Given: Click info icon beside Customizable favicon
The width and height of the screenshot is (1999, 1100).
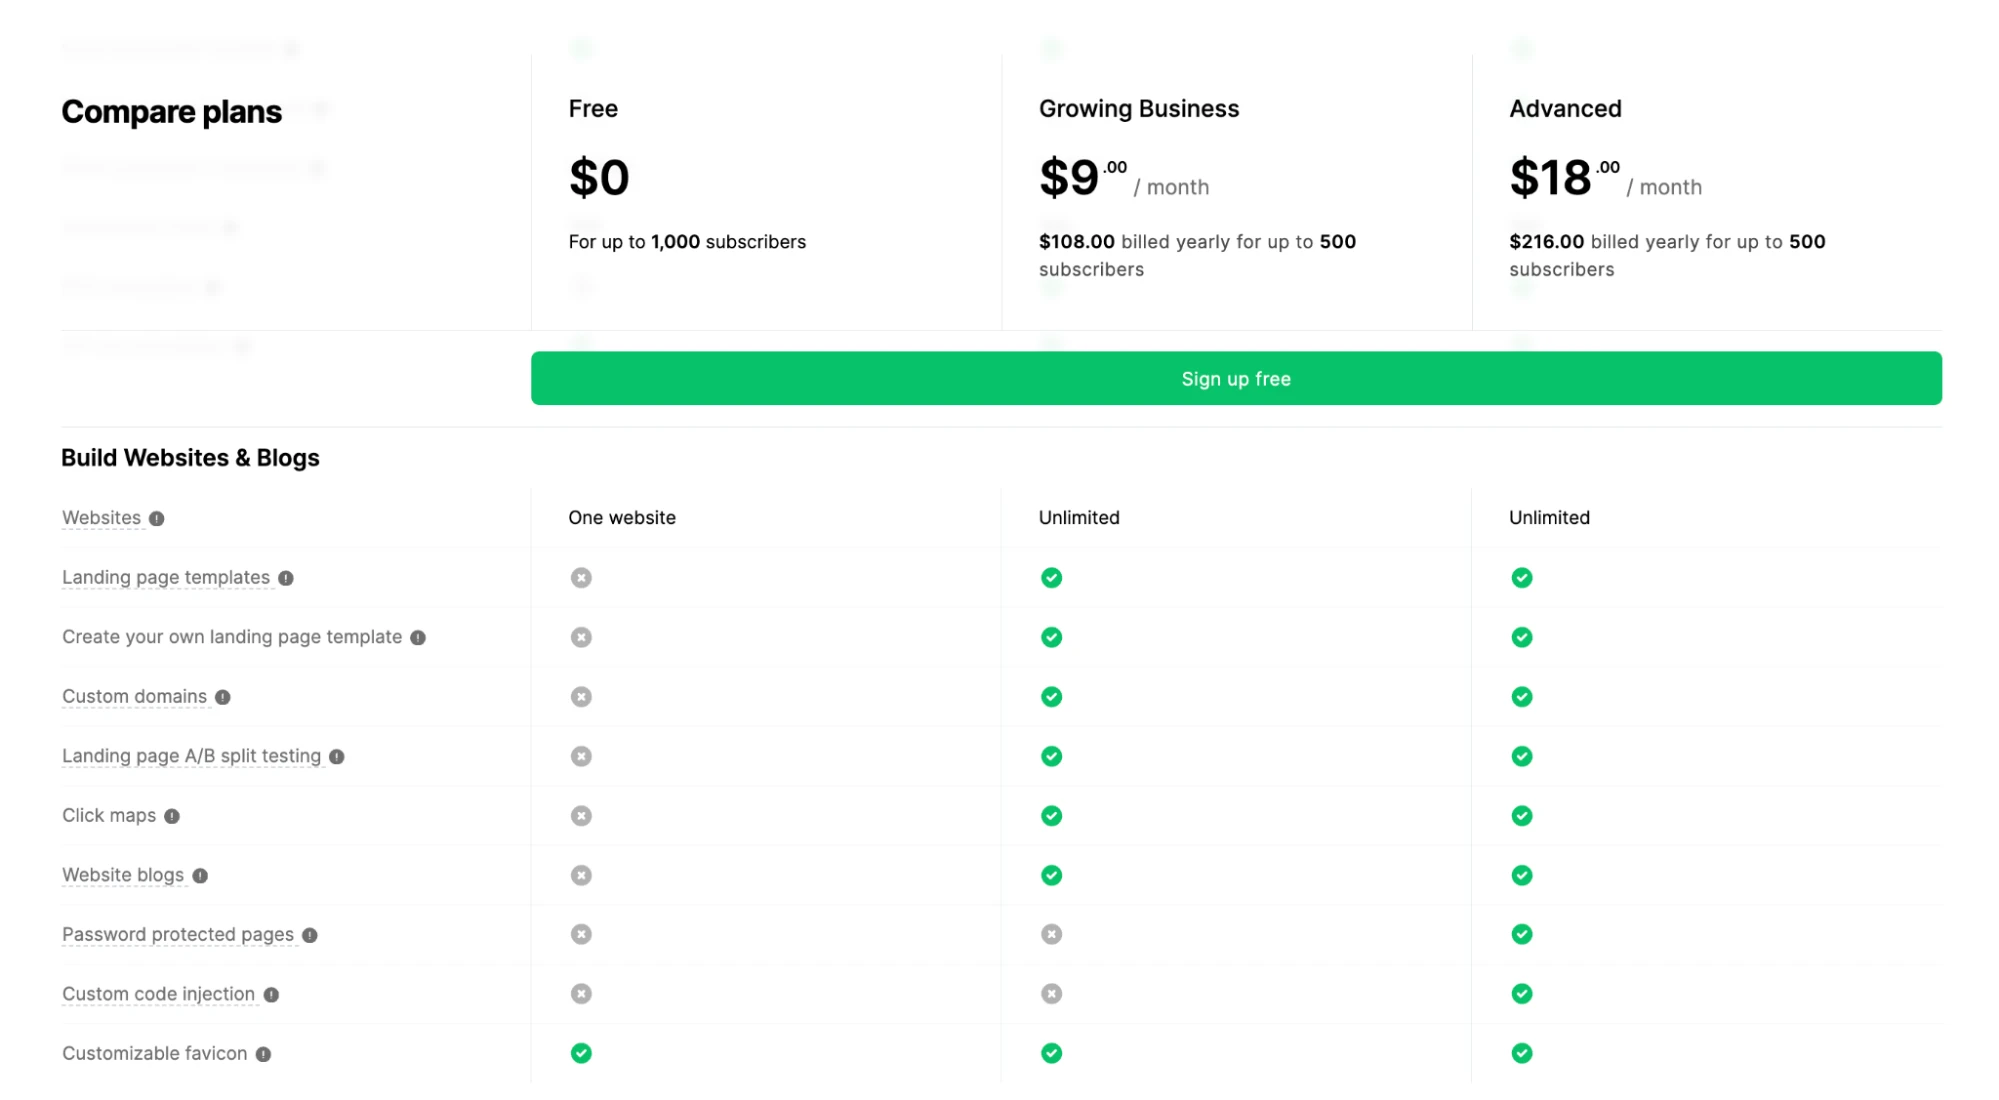Looking at the screenshot, I should coord(263,1054).
